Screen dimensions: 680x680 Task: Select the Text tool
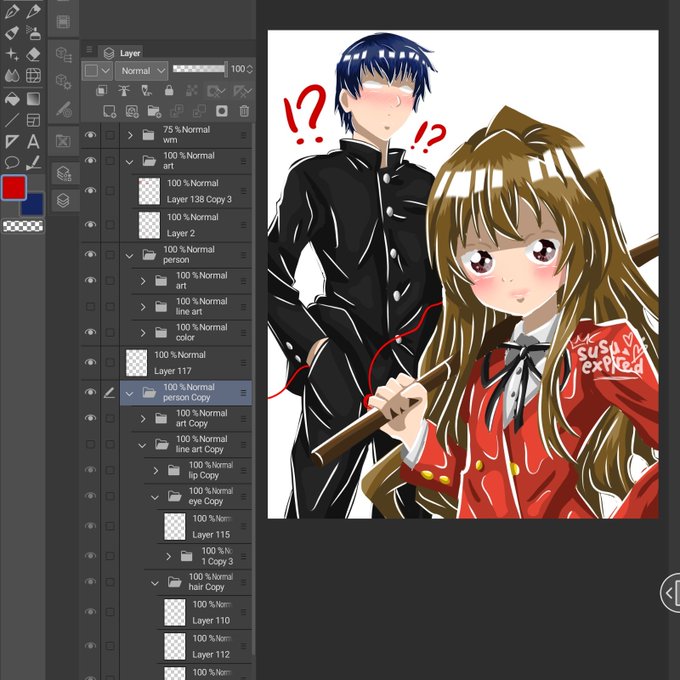tap(33, 141)
